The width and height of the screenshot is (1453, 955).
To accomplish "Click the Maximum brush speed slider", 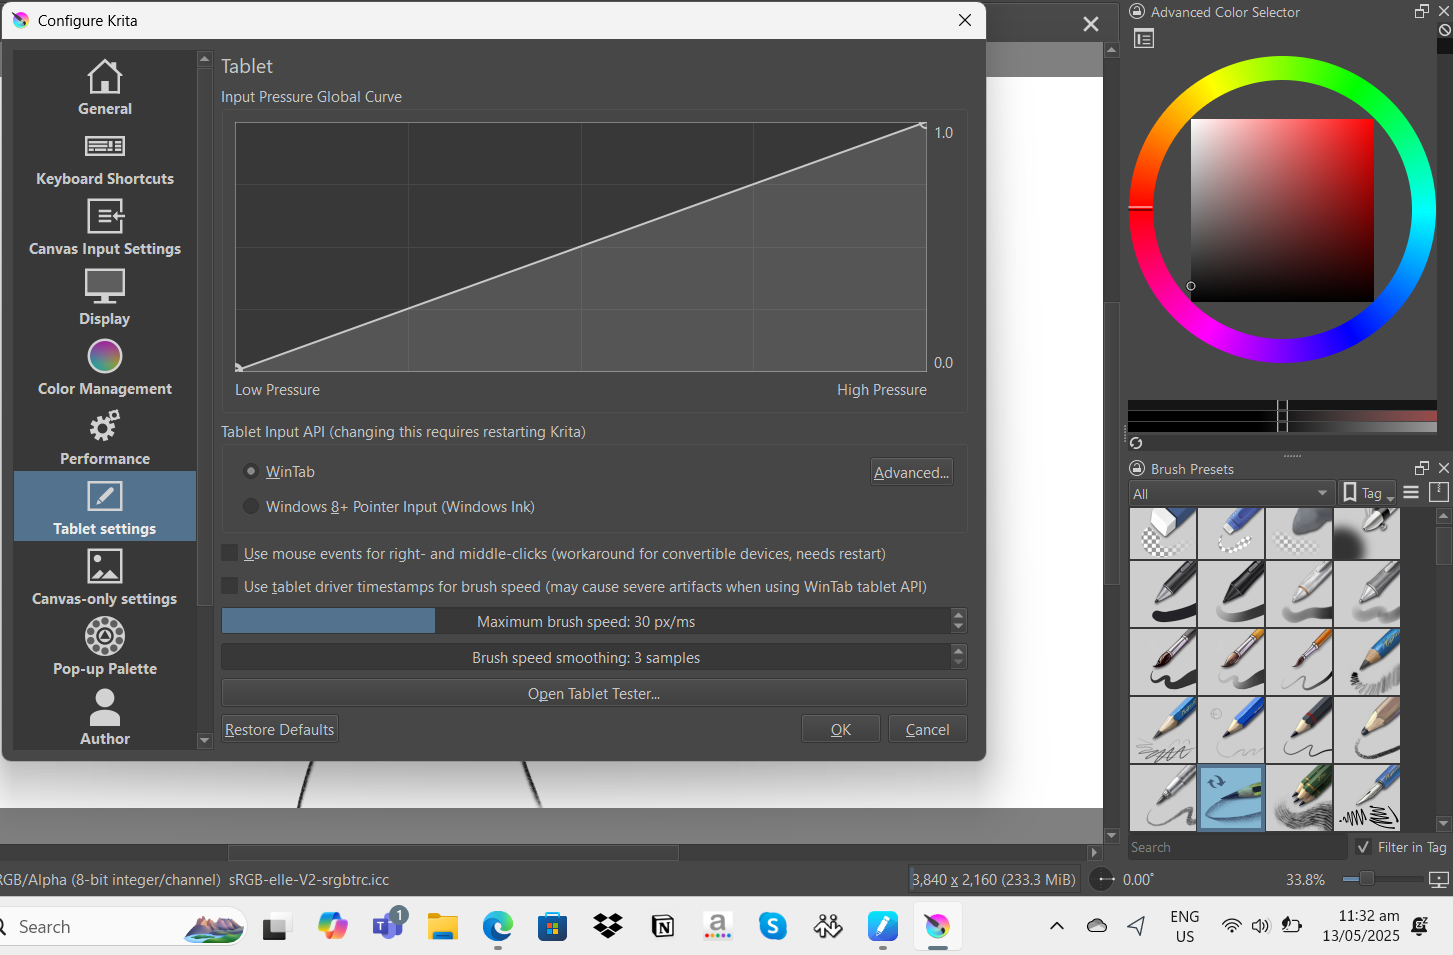I will tap(586, 621).
